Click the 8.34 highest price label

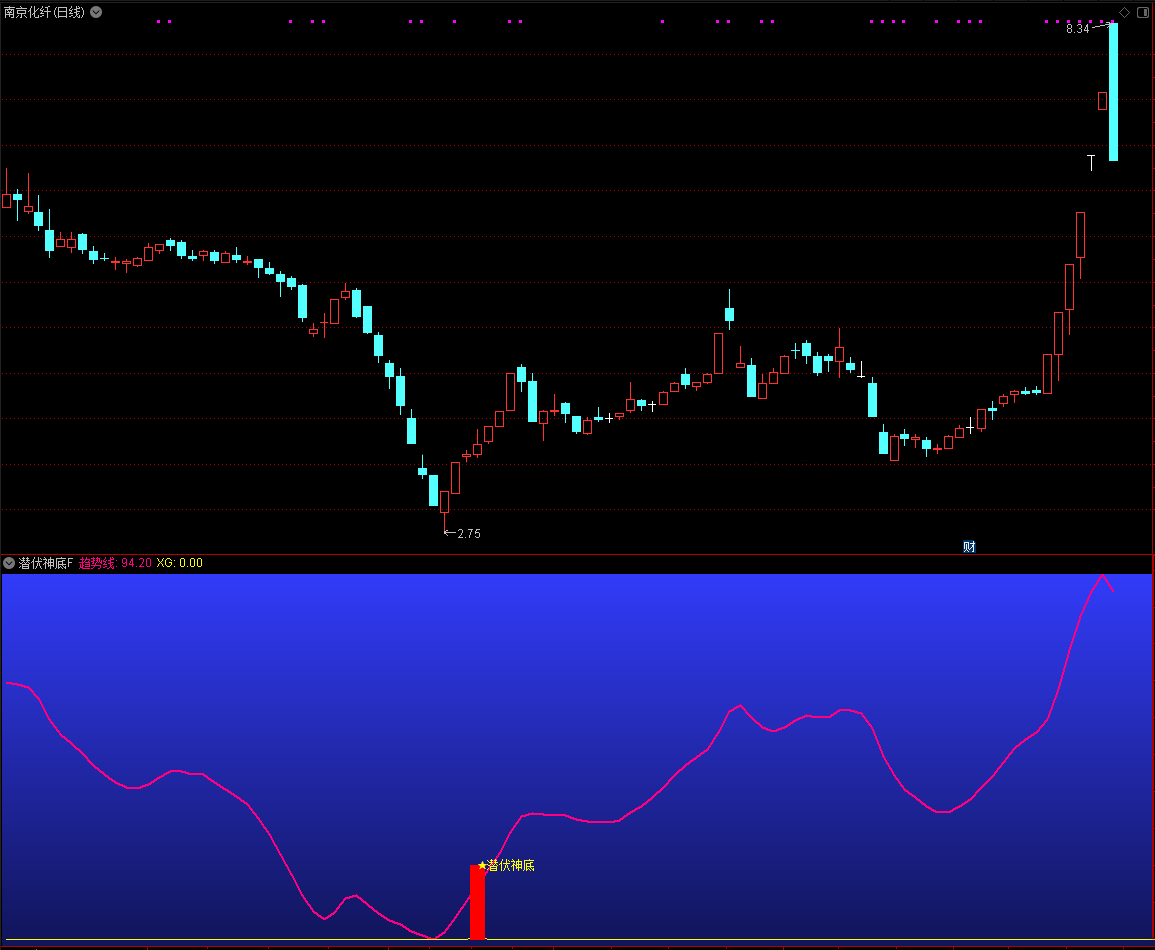pos(1078,29)
